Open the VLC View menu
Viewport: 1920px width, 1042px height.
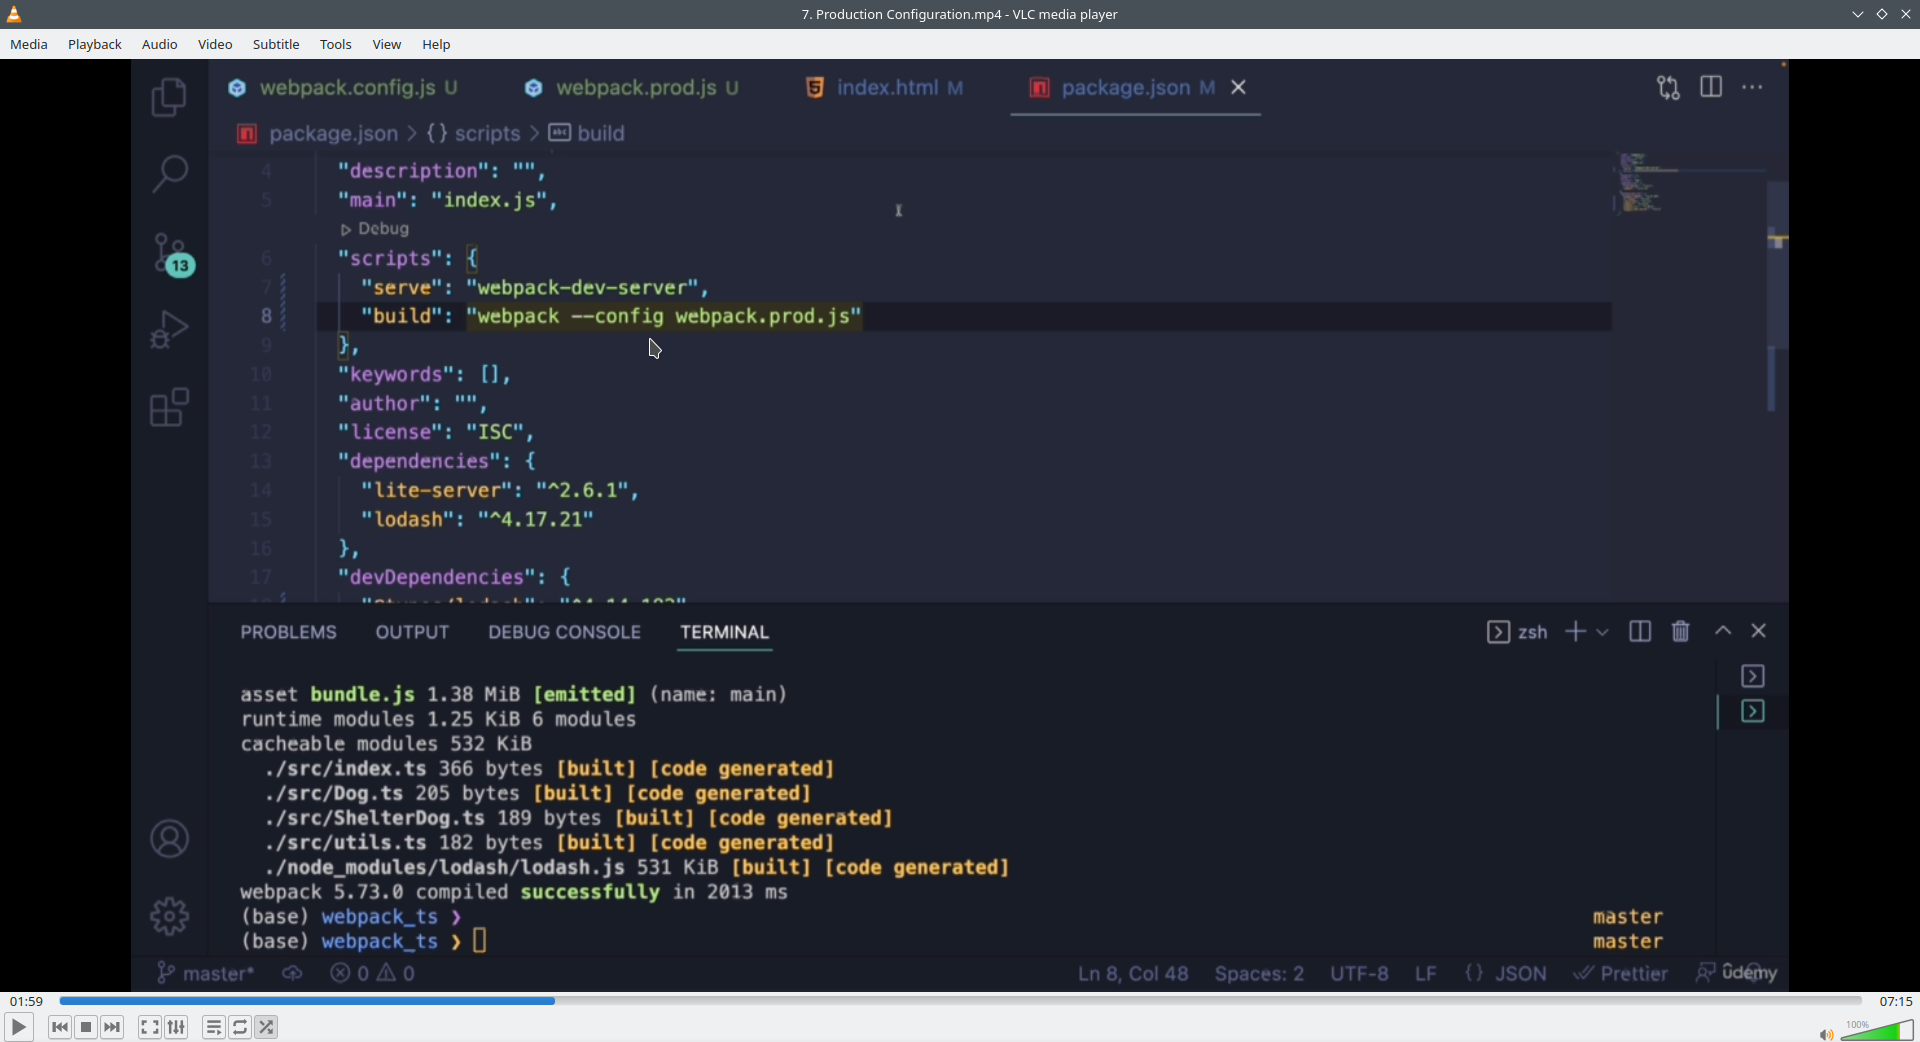point(387,44)
